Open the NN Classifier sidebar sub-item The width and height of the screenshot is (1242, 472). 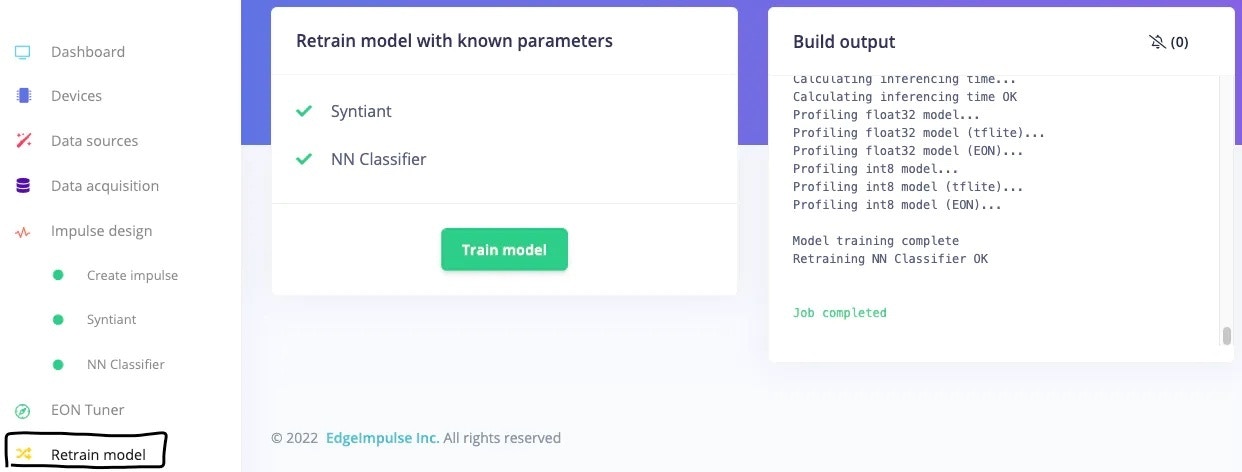point(125,365)
